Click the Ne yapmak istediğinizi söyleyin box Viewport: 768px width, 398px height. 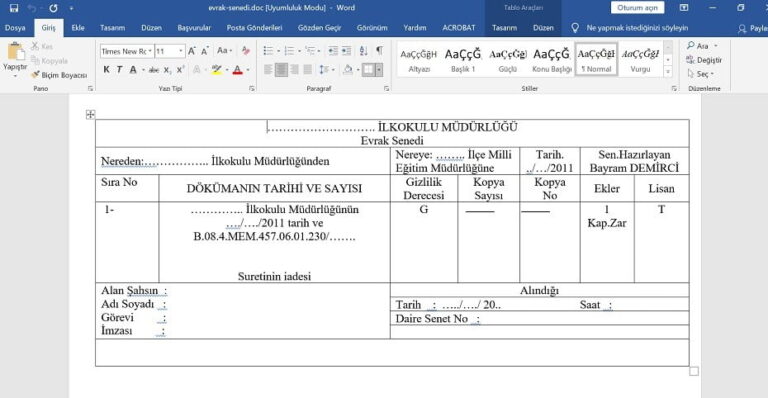(637, 28)
